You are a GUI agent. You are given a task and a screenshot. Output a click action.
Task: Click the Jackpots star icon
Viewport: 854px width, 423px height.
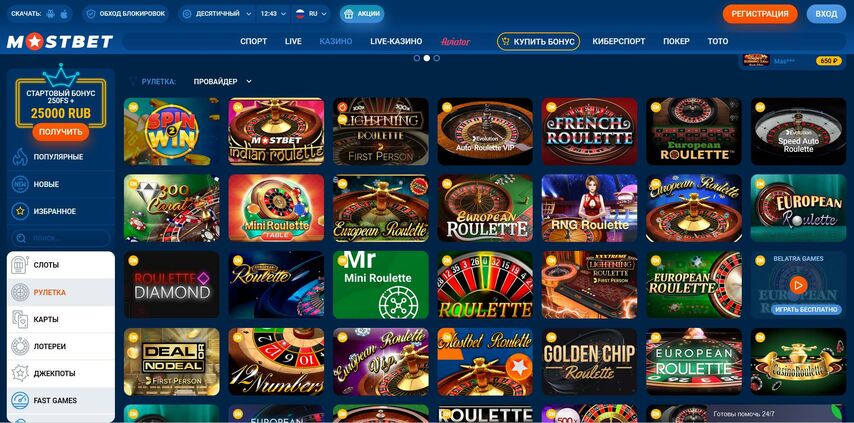pyautogui.click(x=20, y=373)
